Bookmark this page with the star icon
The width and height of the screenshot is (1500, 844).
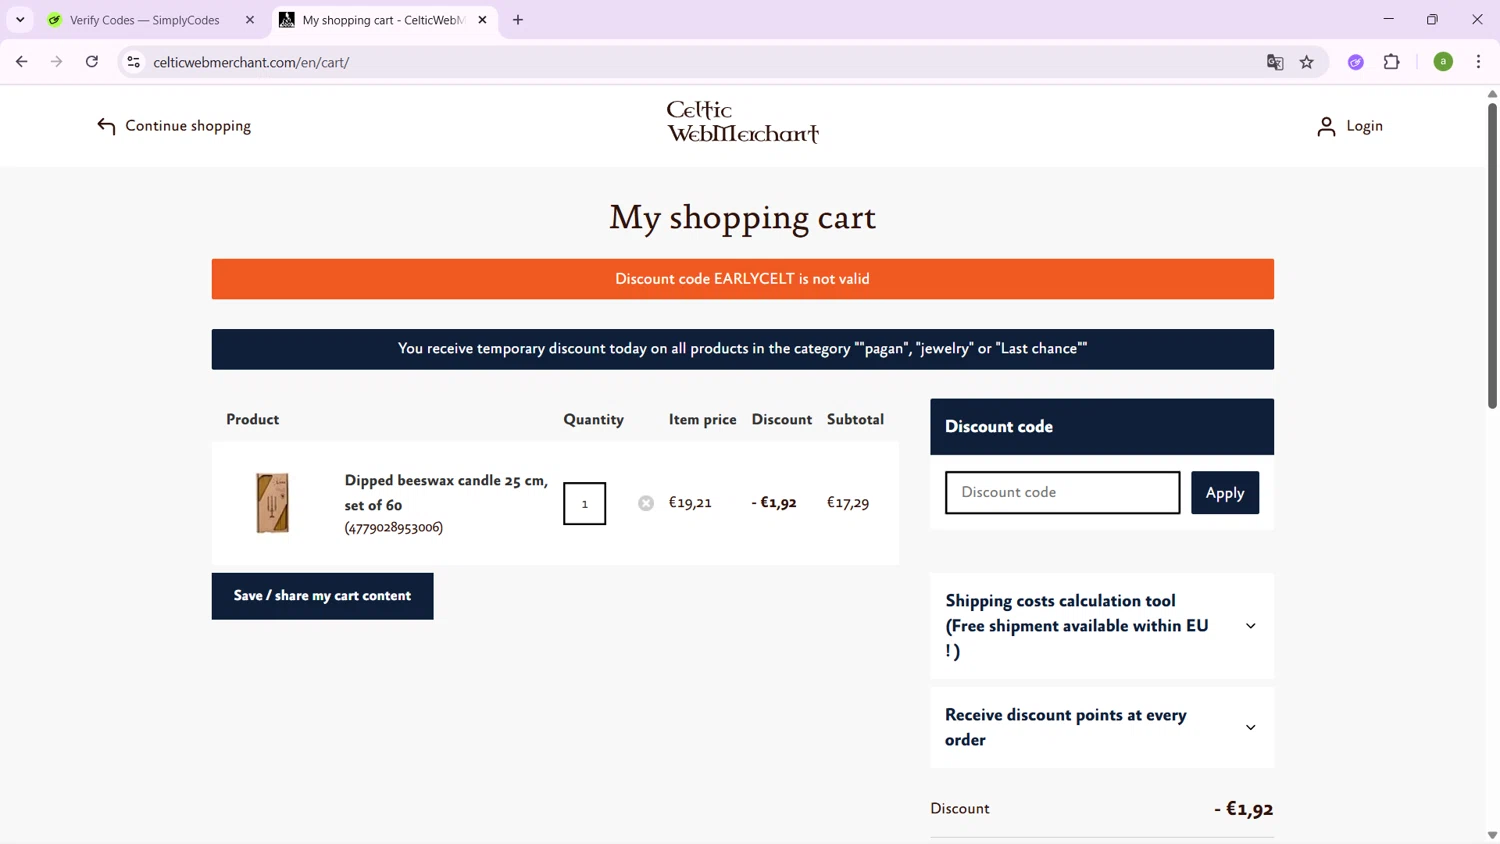coord(1307,62)
